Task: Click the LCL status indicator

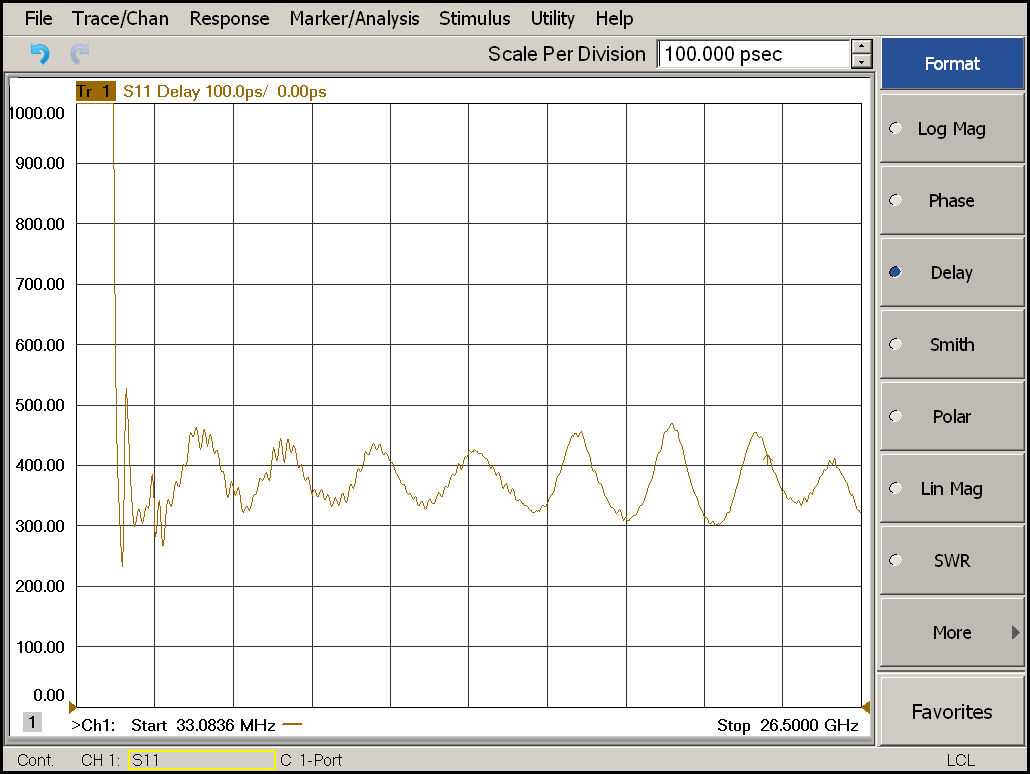Action: (960, 760)
